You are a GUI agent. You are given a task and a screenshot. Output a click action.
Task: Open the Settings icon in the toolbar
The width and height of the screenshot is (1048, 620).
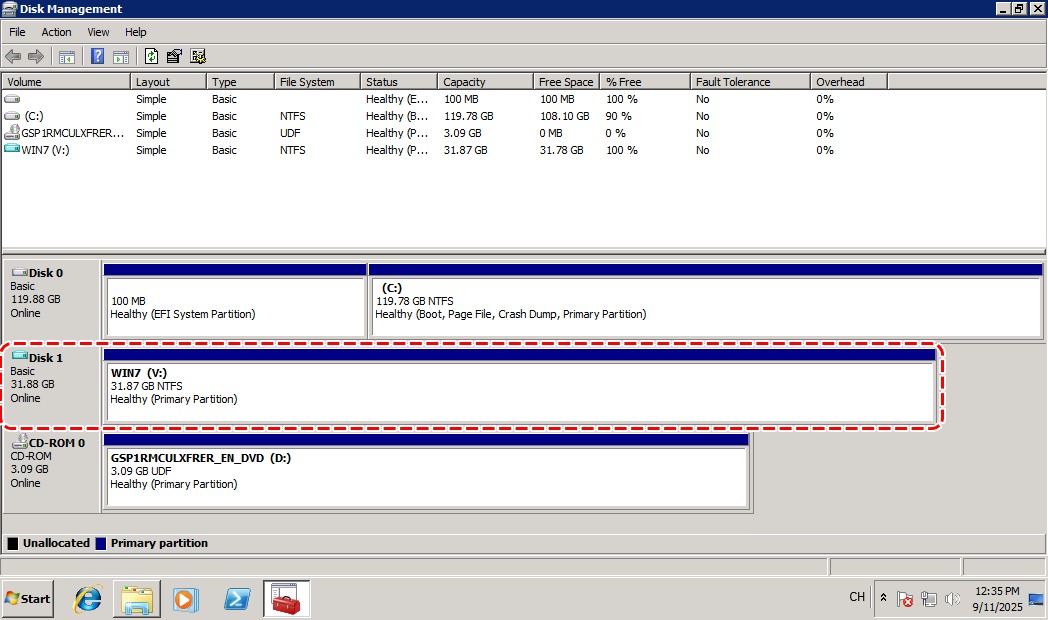pos(198,56)
